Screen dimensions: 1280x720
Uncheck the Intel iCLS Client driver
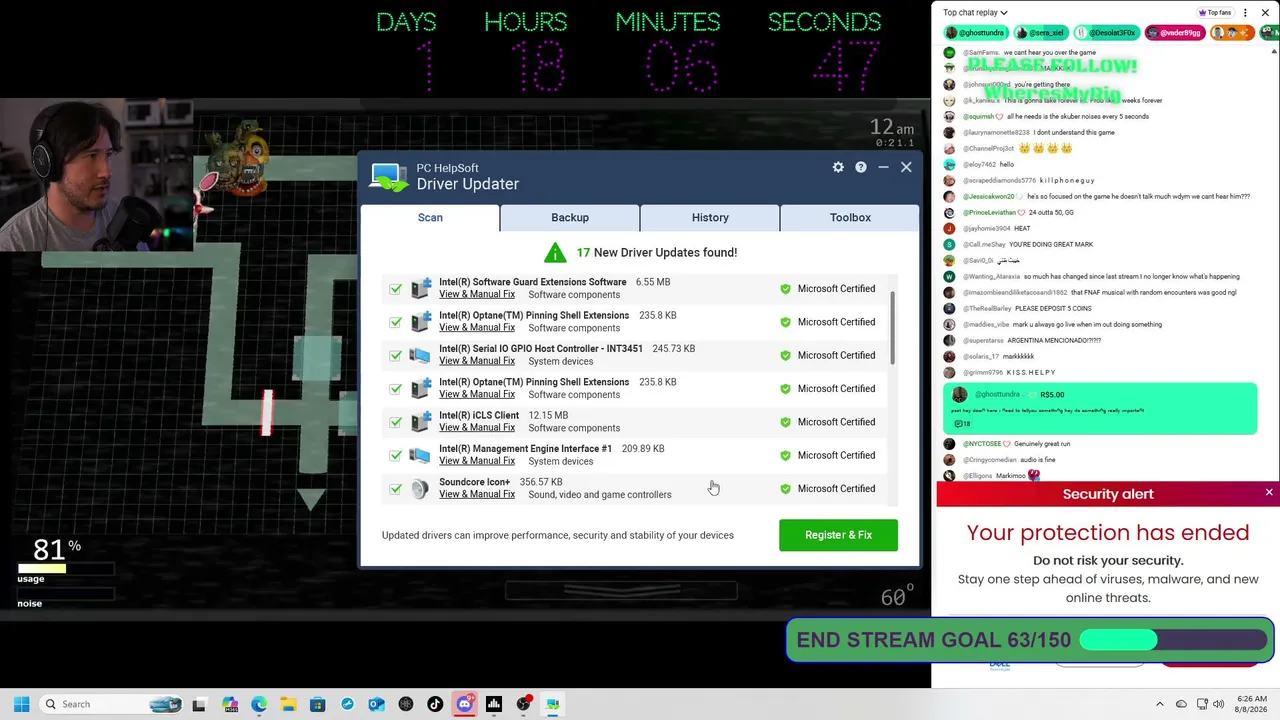click(396, 422)
